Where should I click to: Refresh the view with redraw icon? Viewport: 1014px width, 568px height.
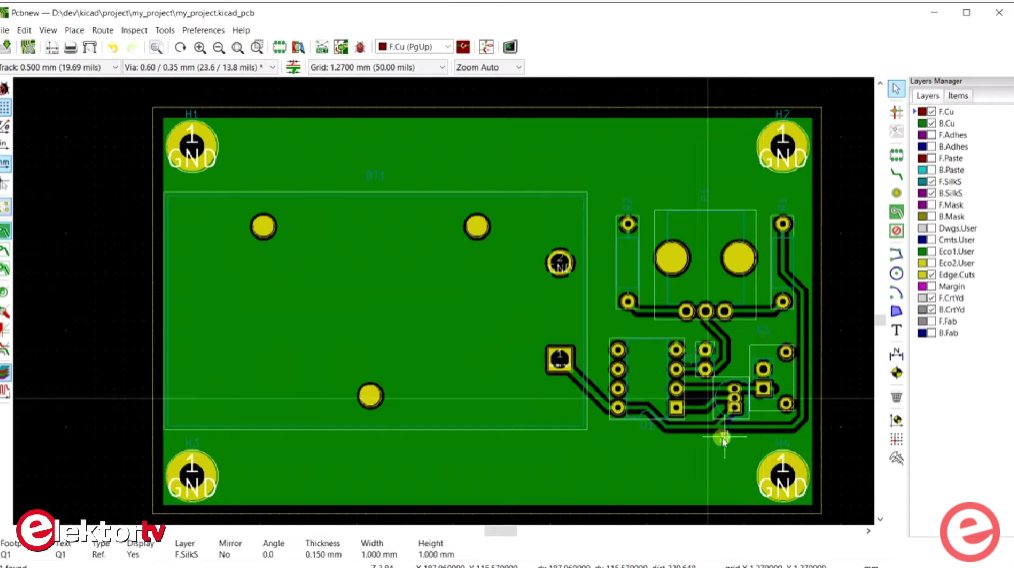pyautogui.click(x=180, y=47)
